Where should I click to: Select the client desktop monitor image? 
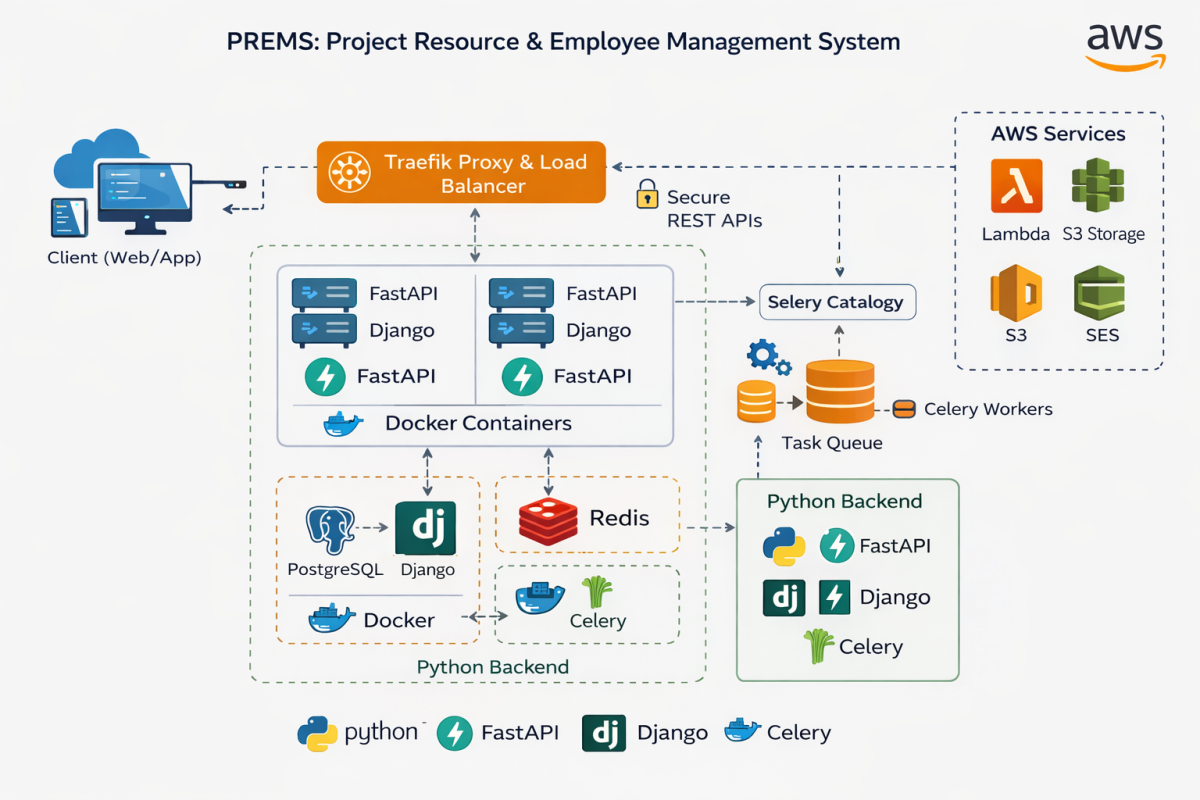145,185
